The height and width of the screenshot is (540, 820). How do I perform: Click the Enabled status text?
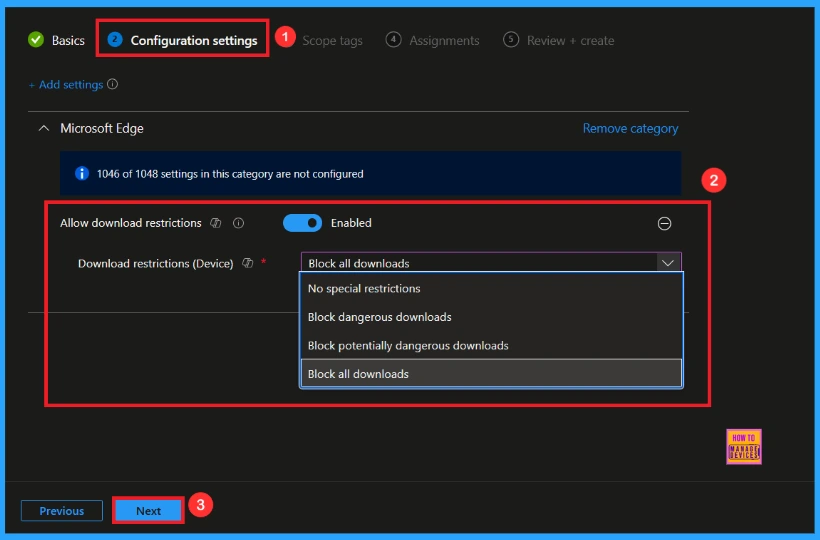tap(351, 223)
